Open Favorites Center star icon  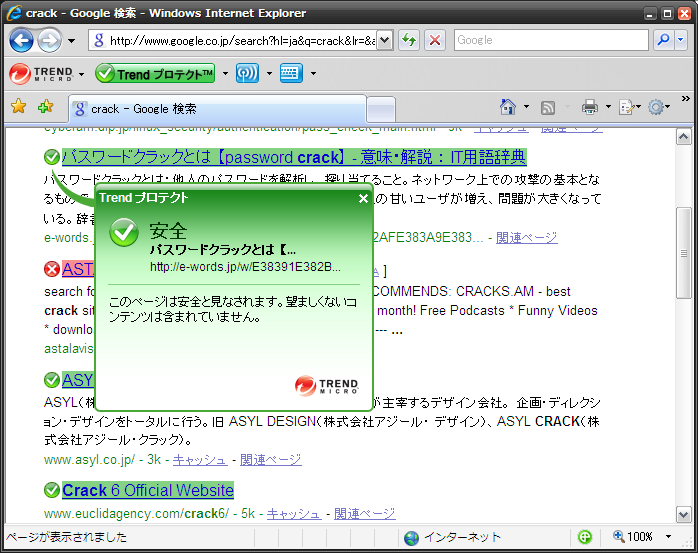click(x=19, y=107)
